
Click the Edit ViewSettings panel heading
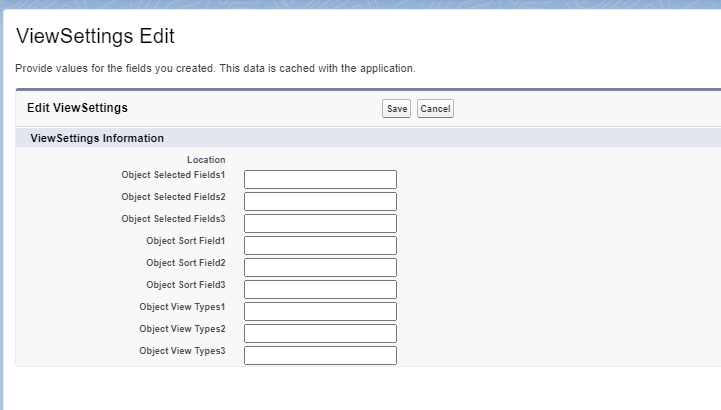click(x=77, y=107)
